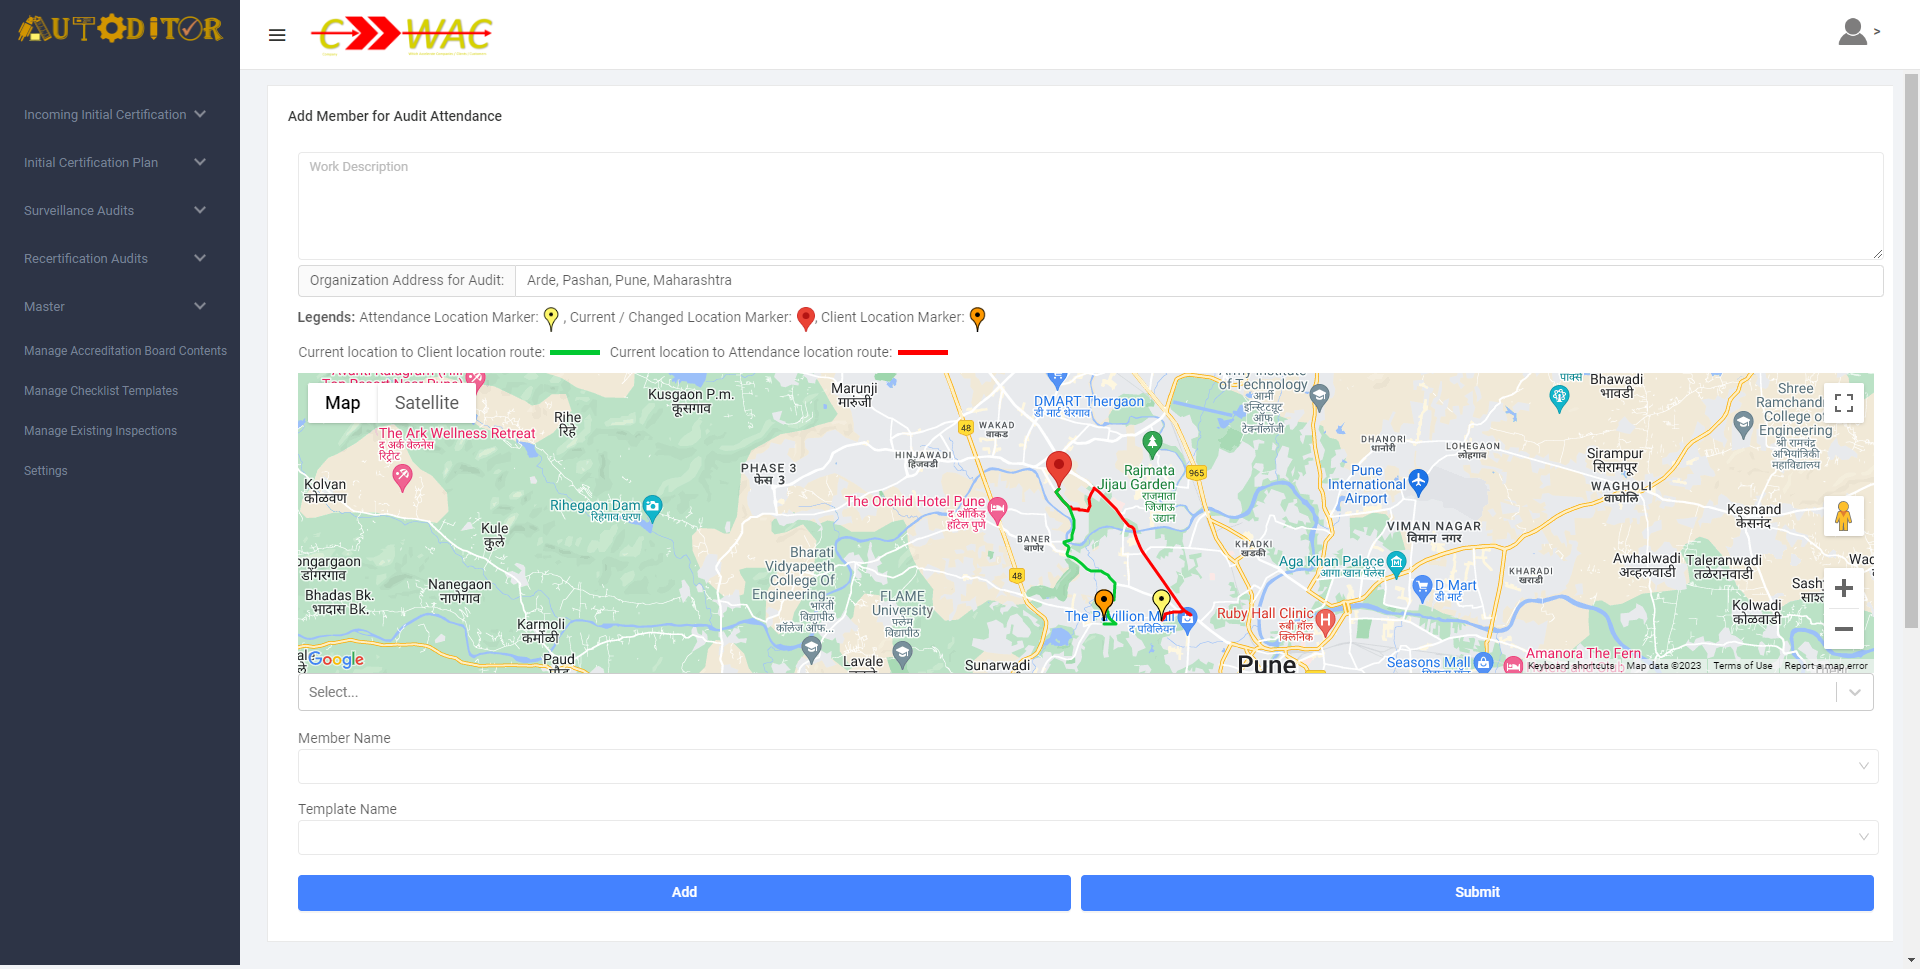Click the Add button
The image size is (1920, 969).
684,893
